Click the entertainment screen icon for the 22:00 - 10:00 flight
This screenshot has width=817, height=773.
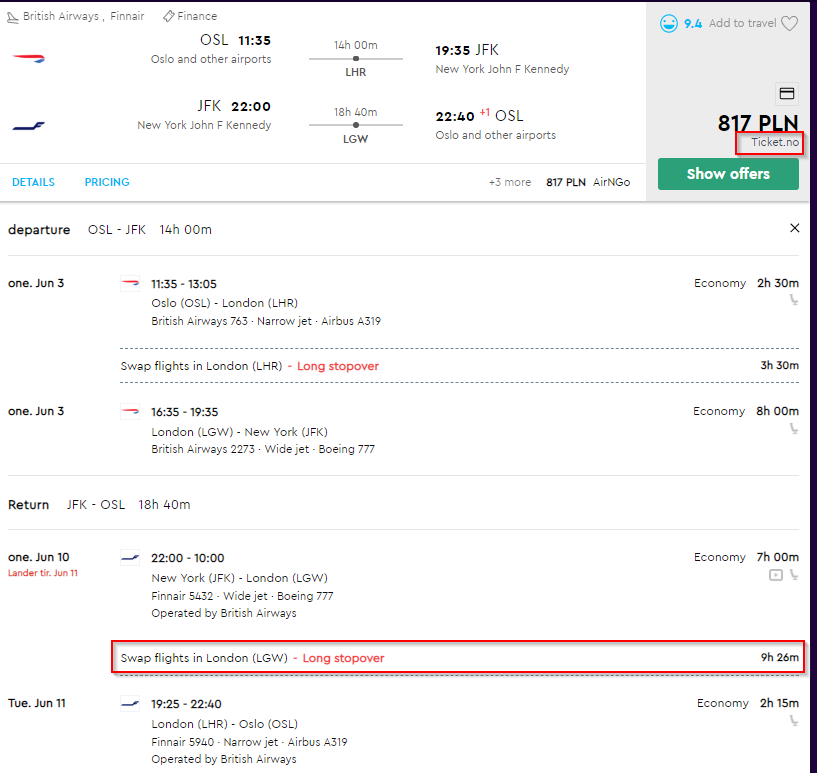pyautogui.click(x=775, y=575)
